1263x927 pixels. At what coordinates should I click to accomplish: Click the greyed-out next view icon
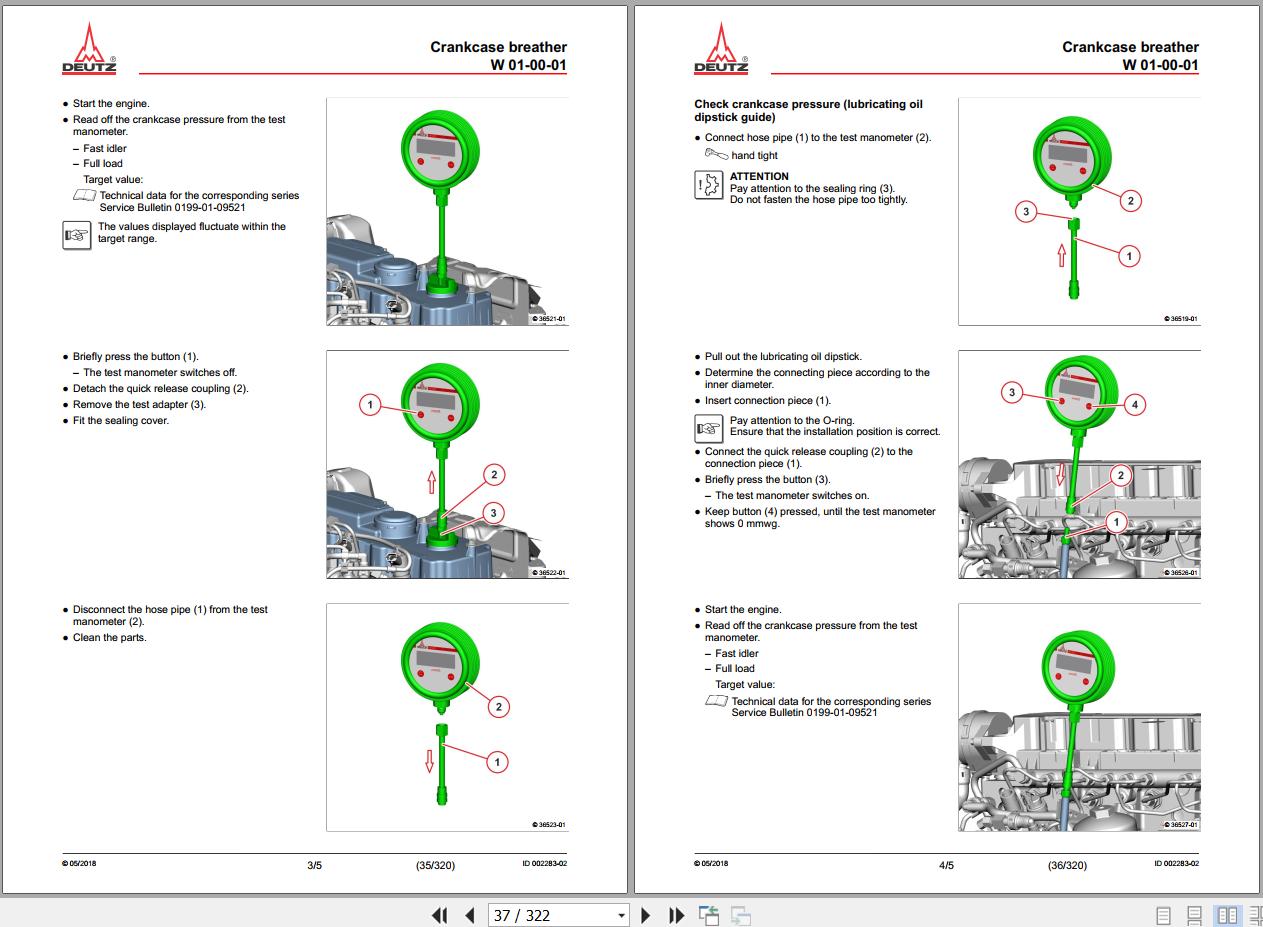741,915
